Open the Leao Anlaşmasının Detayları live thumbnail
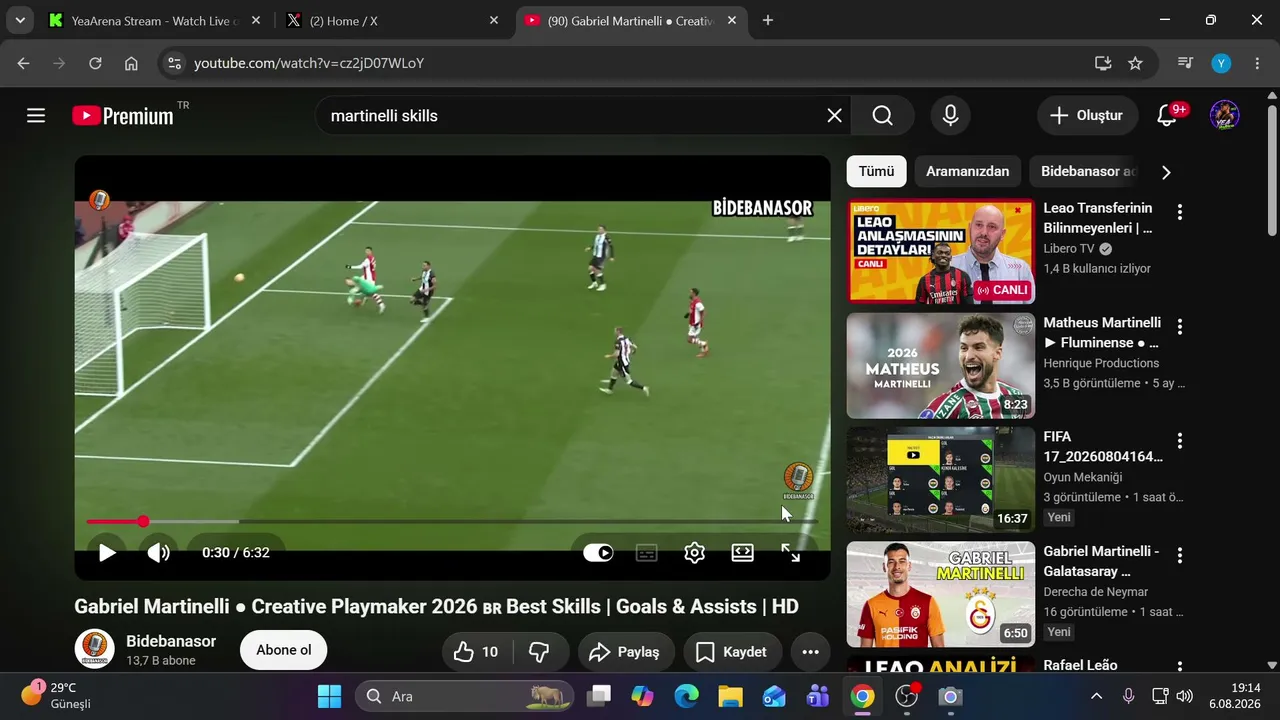The image size is (1280, 720). [941, 252]
